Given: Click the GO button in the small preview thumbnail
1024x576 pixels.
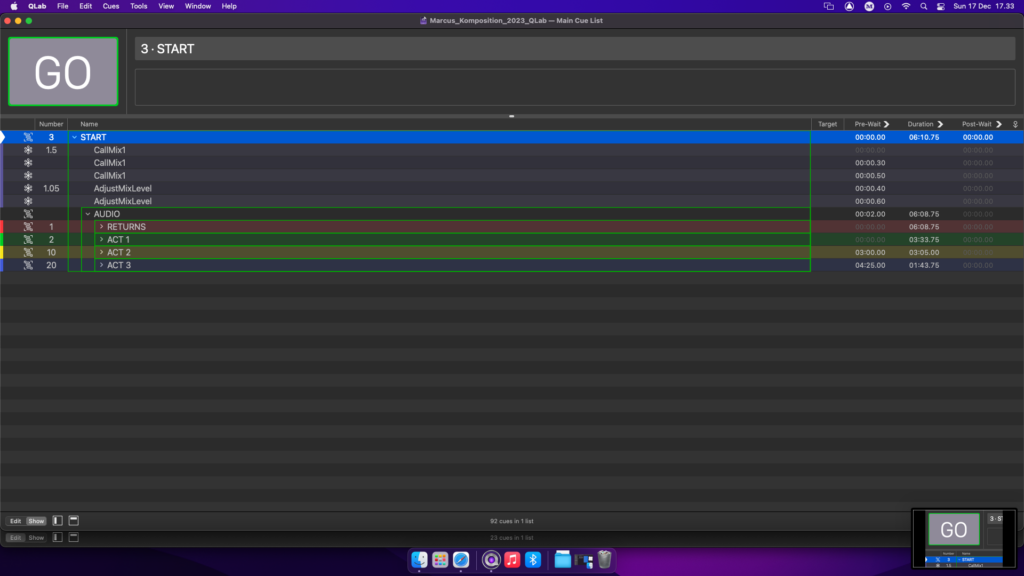Looking at the screenshot, I should [953, 529].
